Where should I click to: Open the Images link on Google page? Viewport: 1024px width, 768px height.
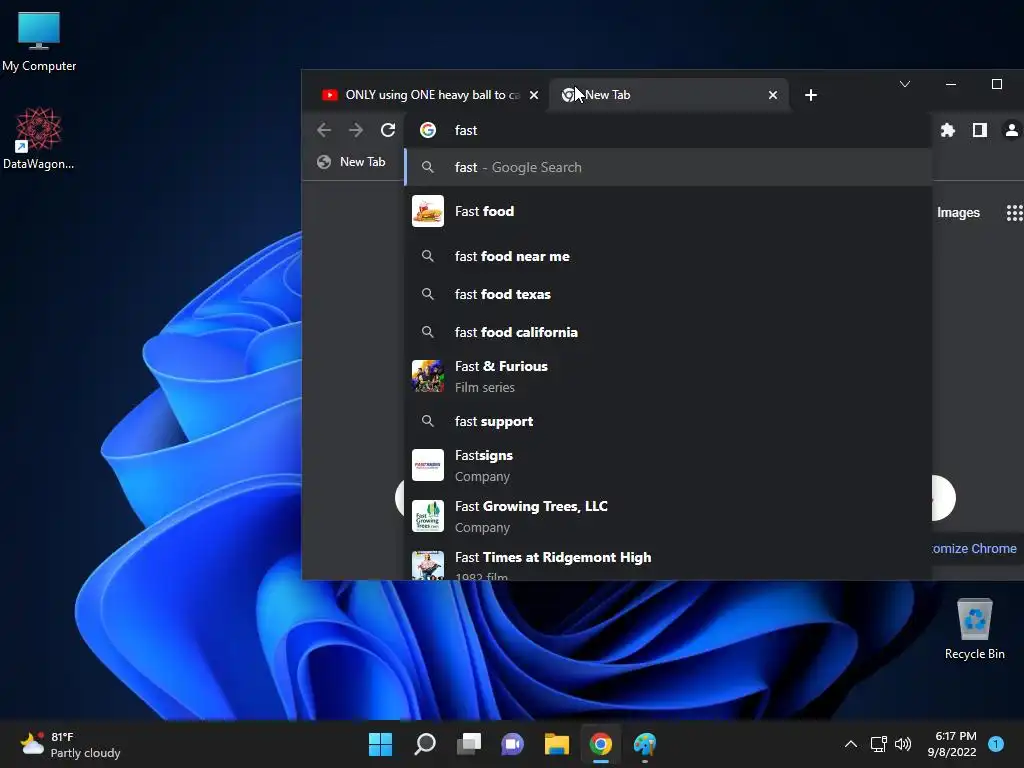pos(958,212)
